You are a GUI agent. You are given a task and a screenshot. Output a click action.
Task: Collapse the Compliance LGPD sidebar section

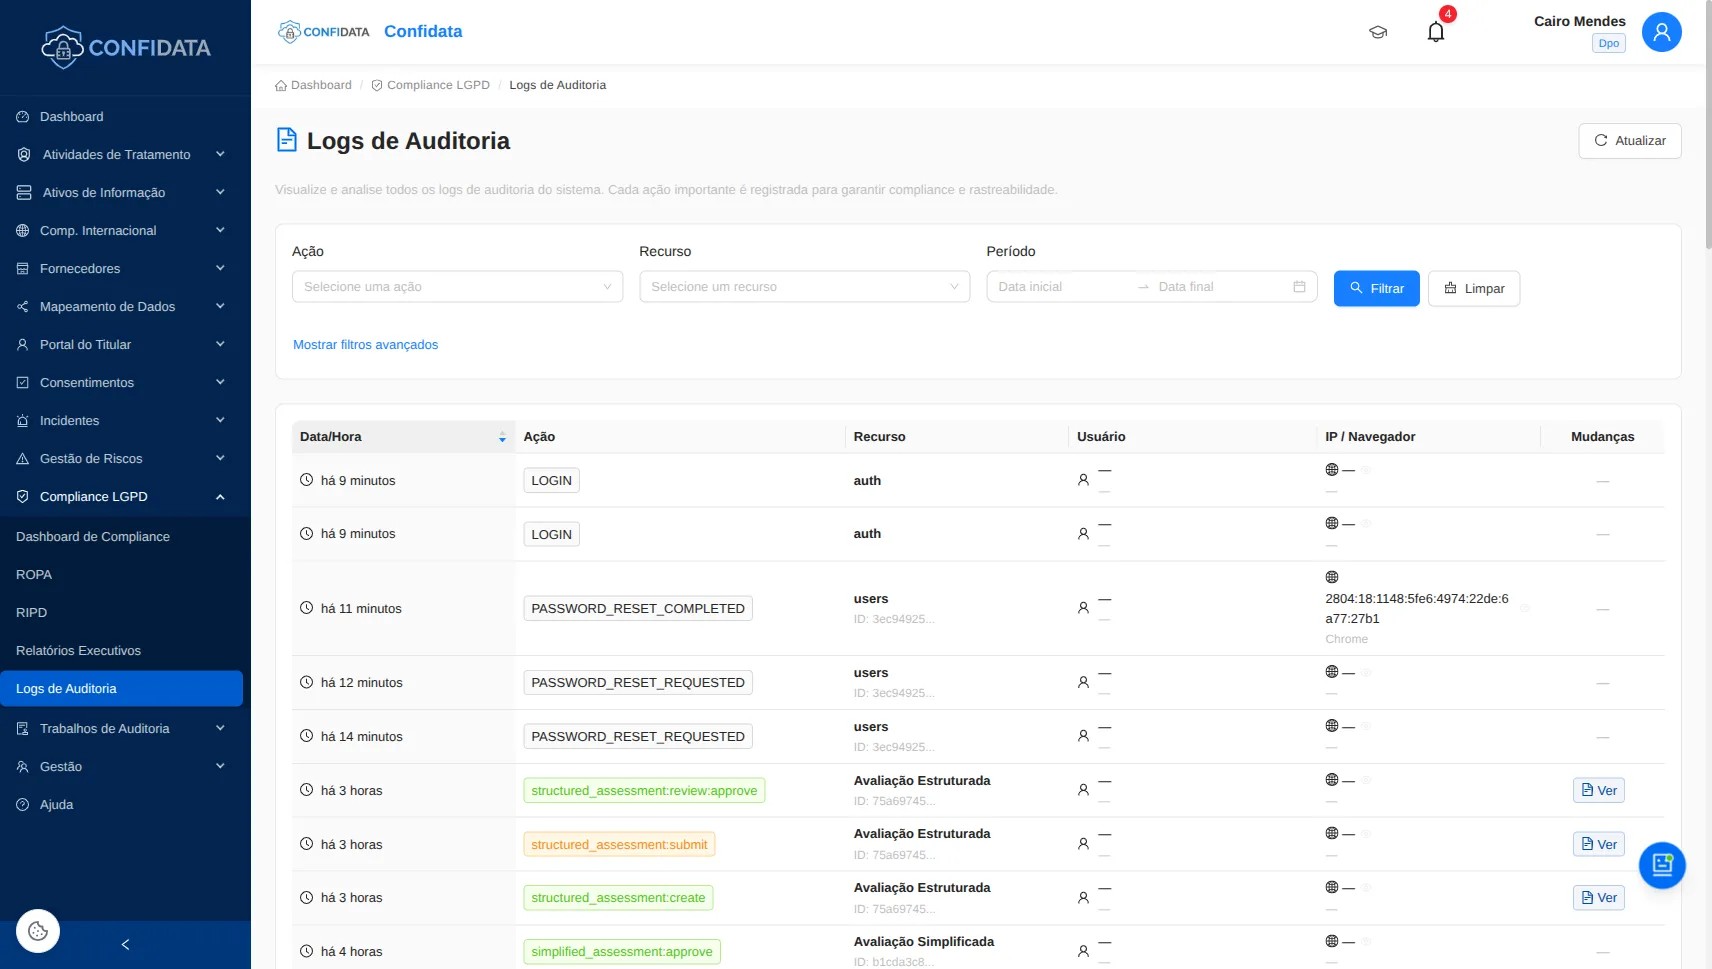(x=122, y=496)
